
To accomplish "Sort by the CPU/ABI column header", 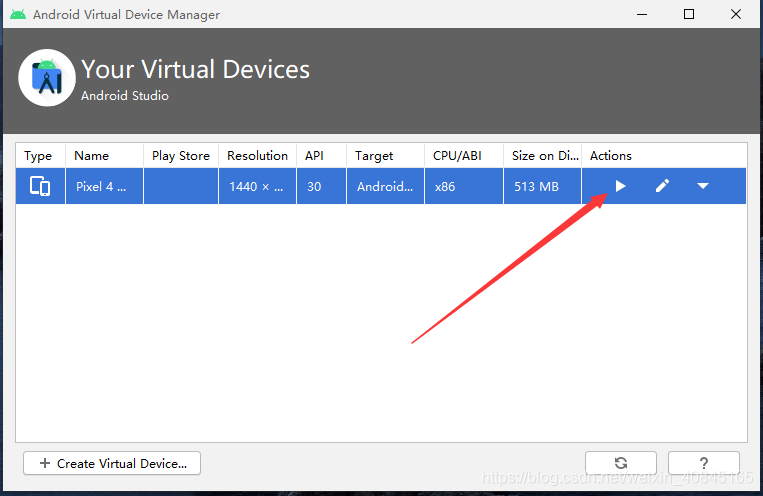I will pos(464,156).
